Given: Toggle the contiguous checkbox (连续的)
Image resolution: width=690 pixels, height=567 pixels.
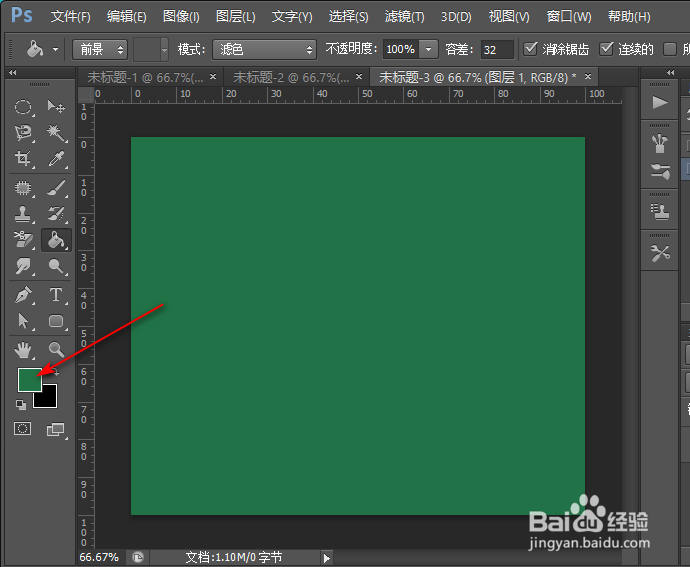Looking at the screenshot, I should (606, 48).
